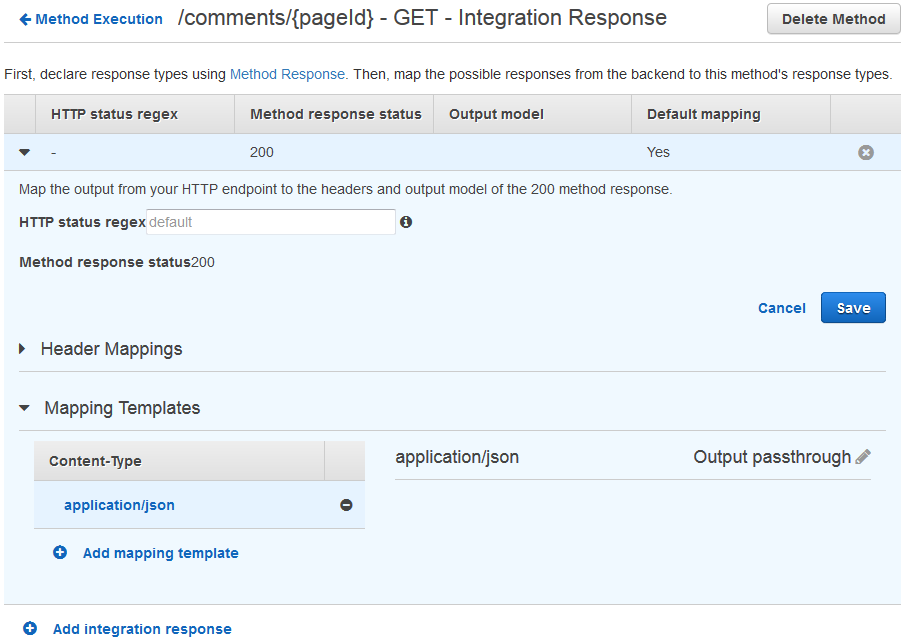
Task: Click the plus icon for Add integration response
Action: [30, 629]
